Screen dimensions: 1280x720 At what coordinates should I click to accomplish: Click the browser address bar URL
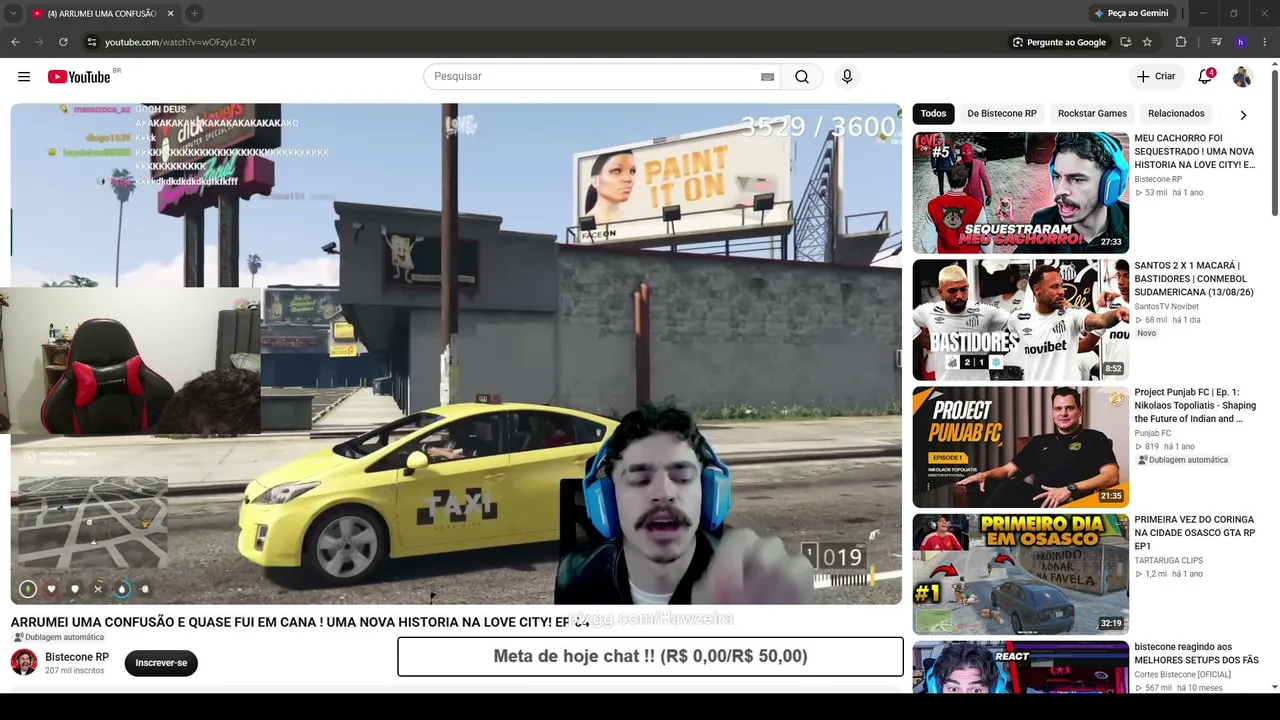(x=181, y=42)
